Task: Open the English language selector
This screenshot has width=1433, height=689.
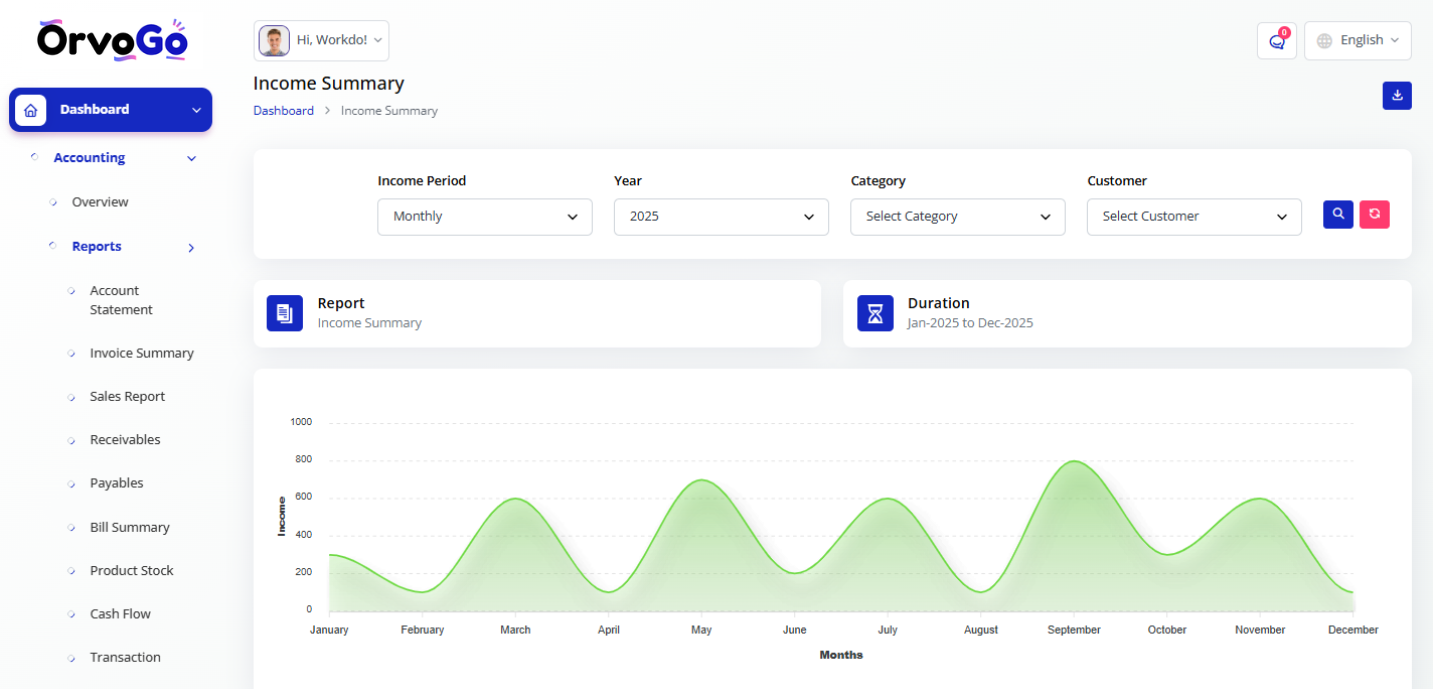Action: 1357,41
